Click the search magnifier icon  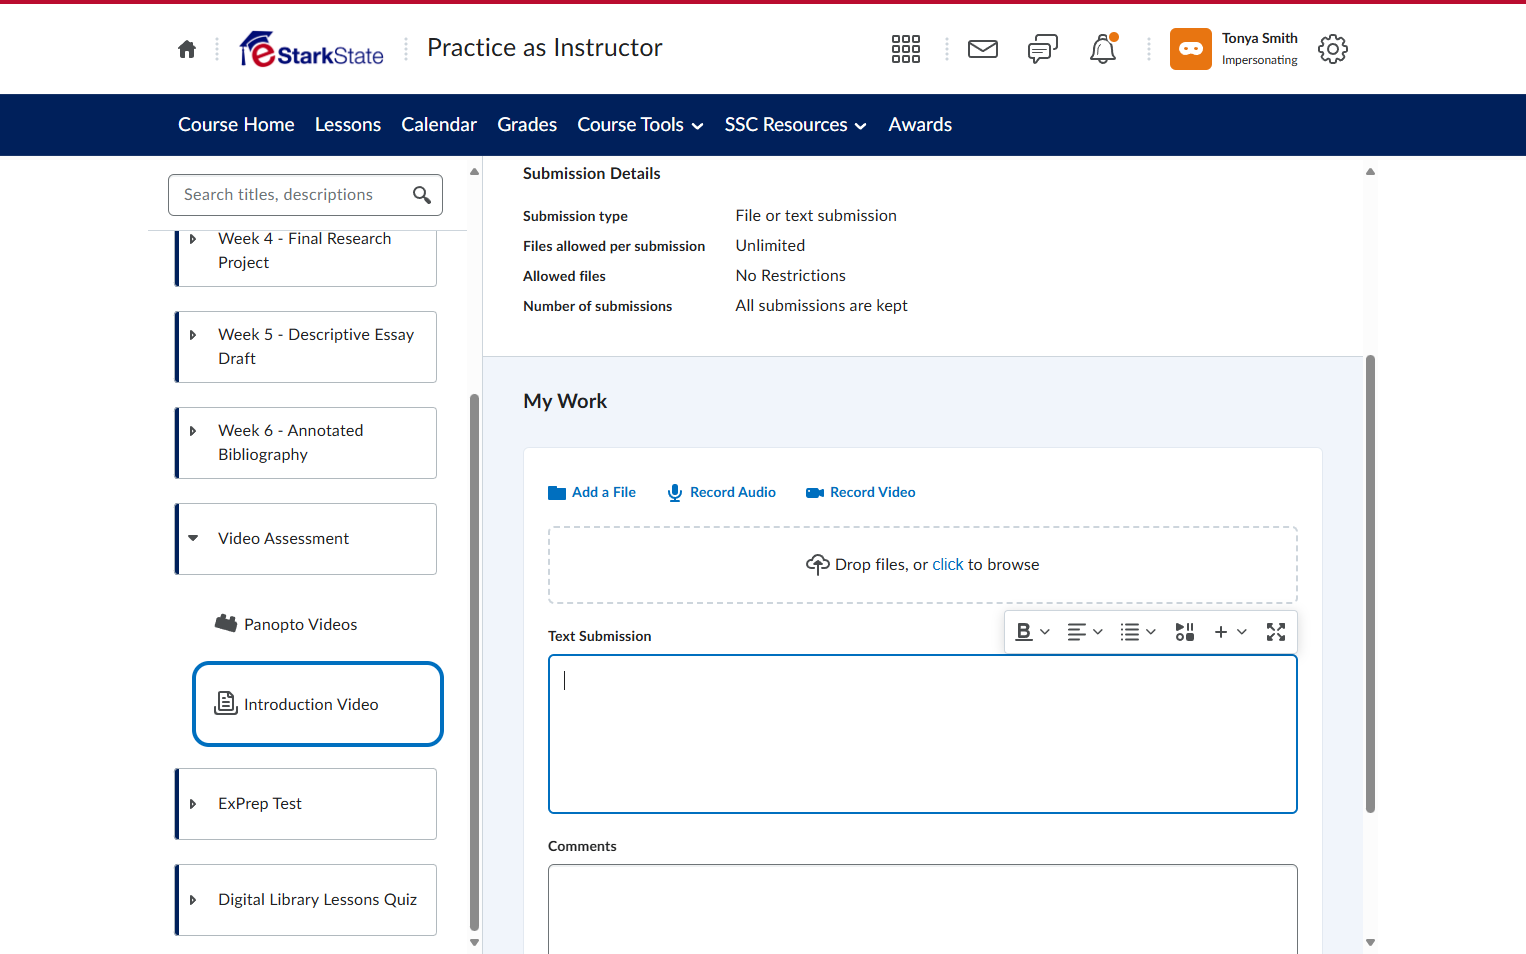[422, 195]
